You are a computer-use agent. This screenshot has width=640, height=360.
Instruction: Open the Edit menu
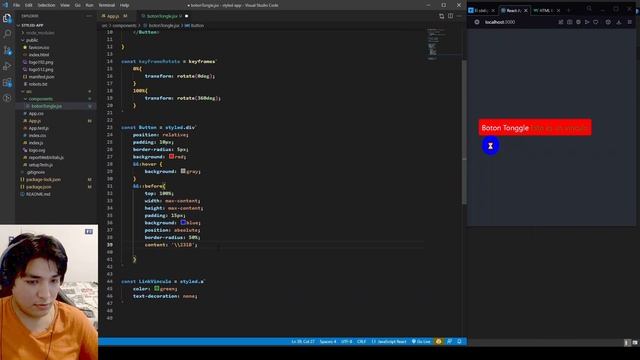[29, 5]
